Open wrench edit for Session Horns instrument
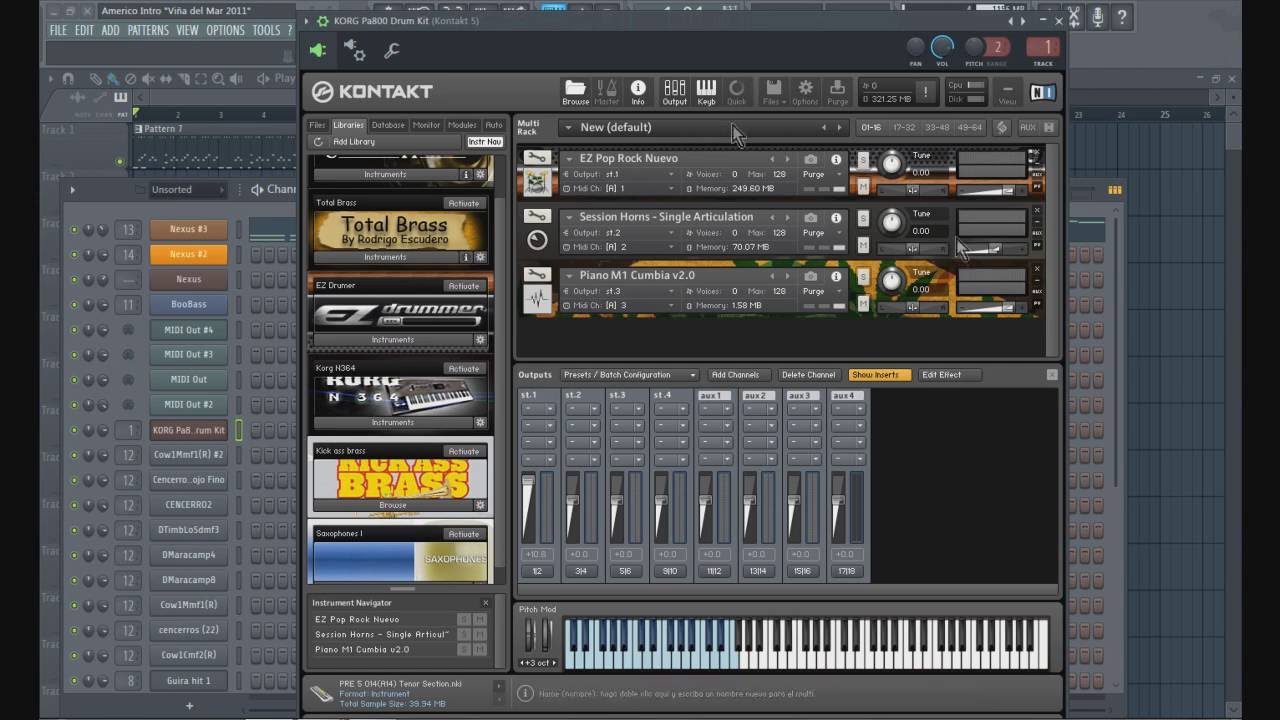This screenshot has width=1280, height=720. 537,216
